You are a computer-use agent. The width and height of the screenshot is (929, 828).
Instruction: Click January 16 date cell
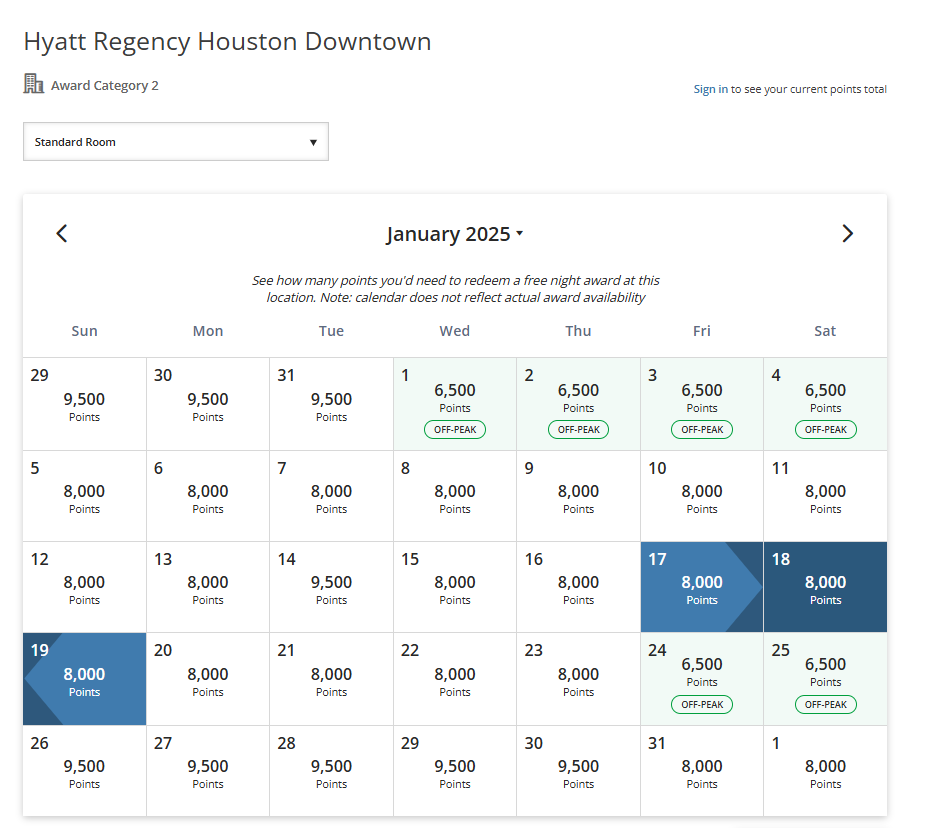(x=578, y=588)
